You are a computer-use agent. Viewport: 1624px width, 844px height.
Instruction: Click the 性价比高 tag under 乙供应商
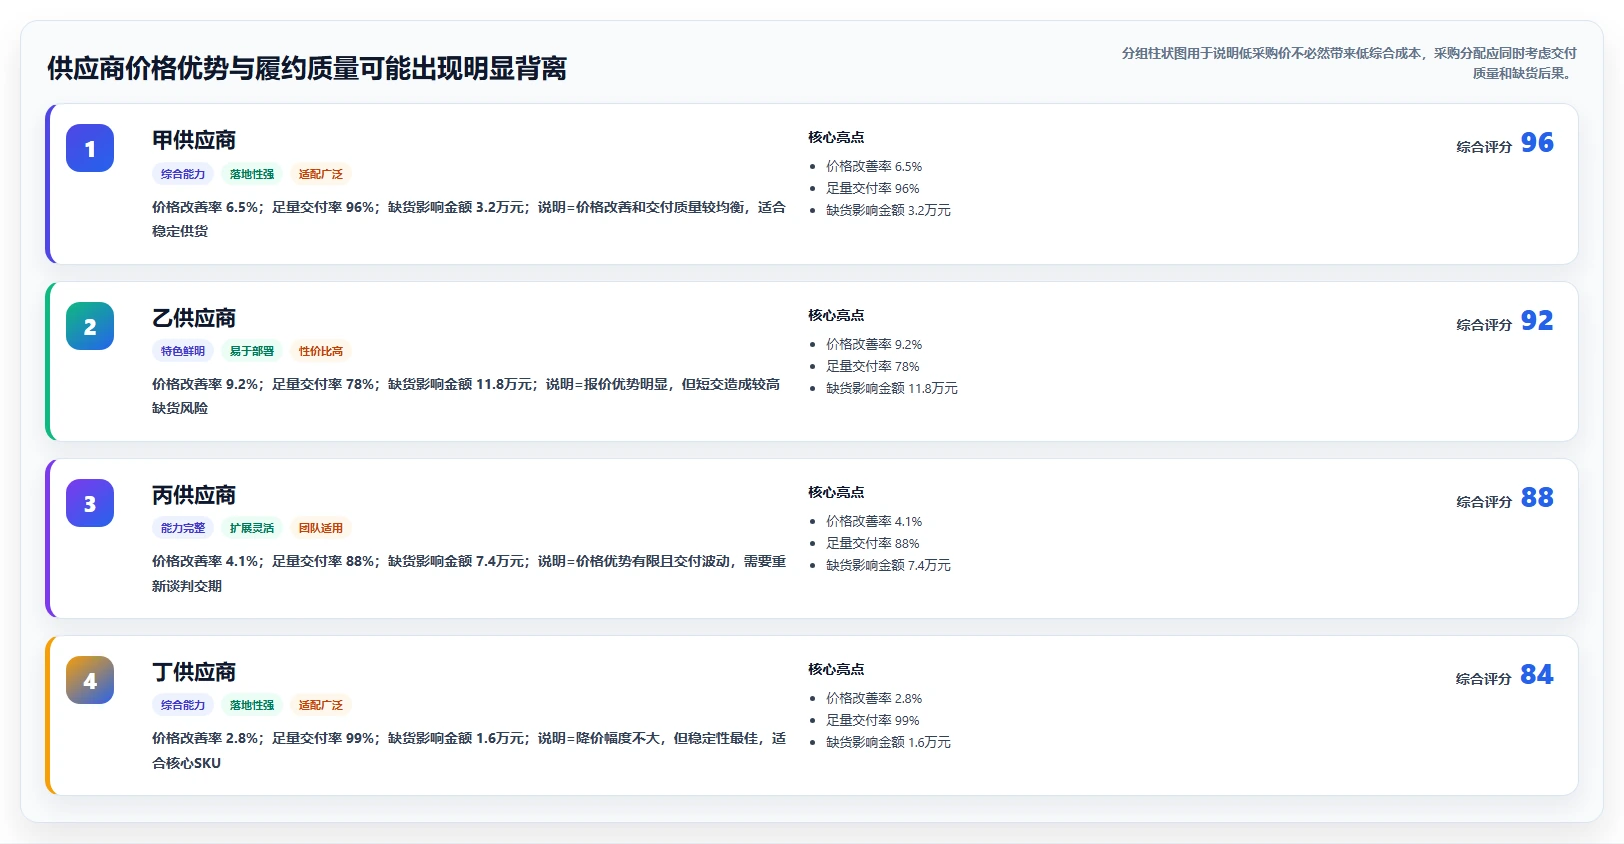[x=321, y=351]
